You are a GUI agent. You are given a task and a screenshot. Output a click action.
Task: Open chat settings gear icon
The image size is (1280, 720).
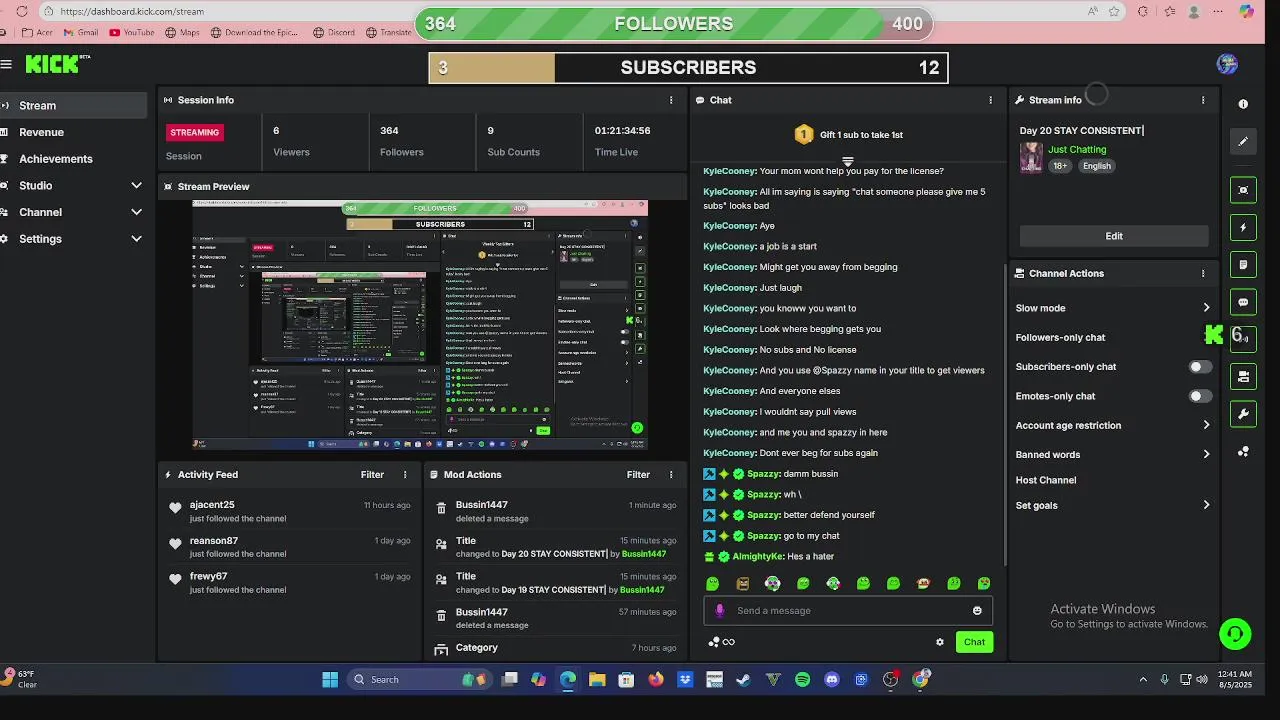(940, 642)
